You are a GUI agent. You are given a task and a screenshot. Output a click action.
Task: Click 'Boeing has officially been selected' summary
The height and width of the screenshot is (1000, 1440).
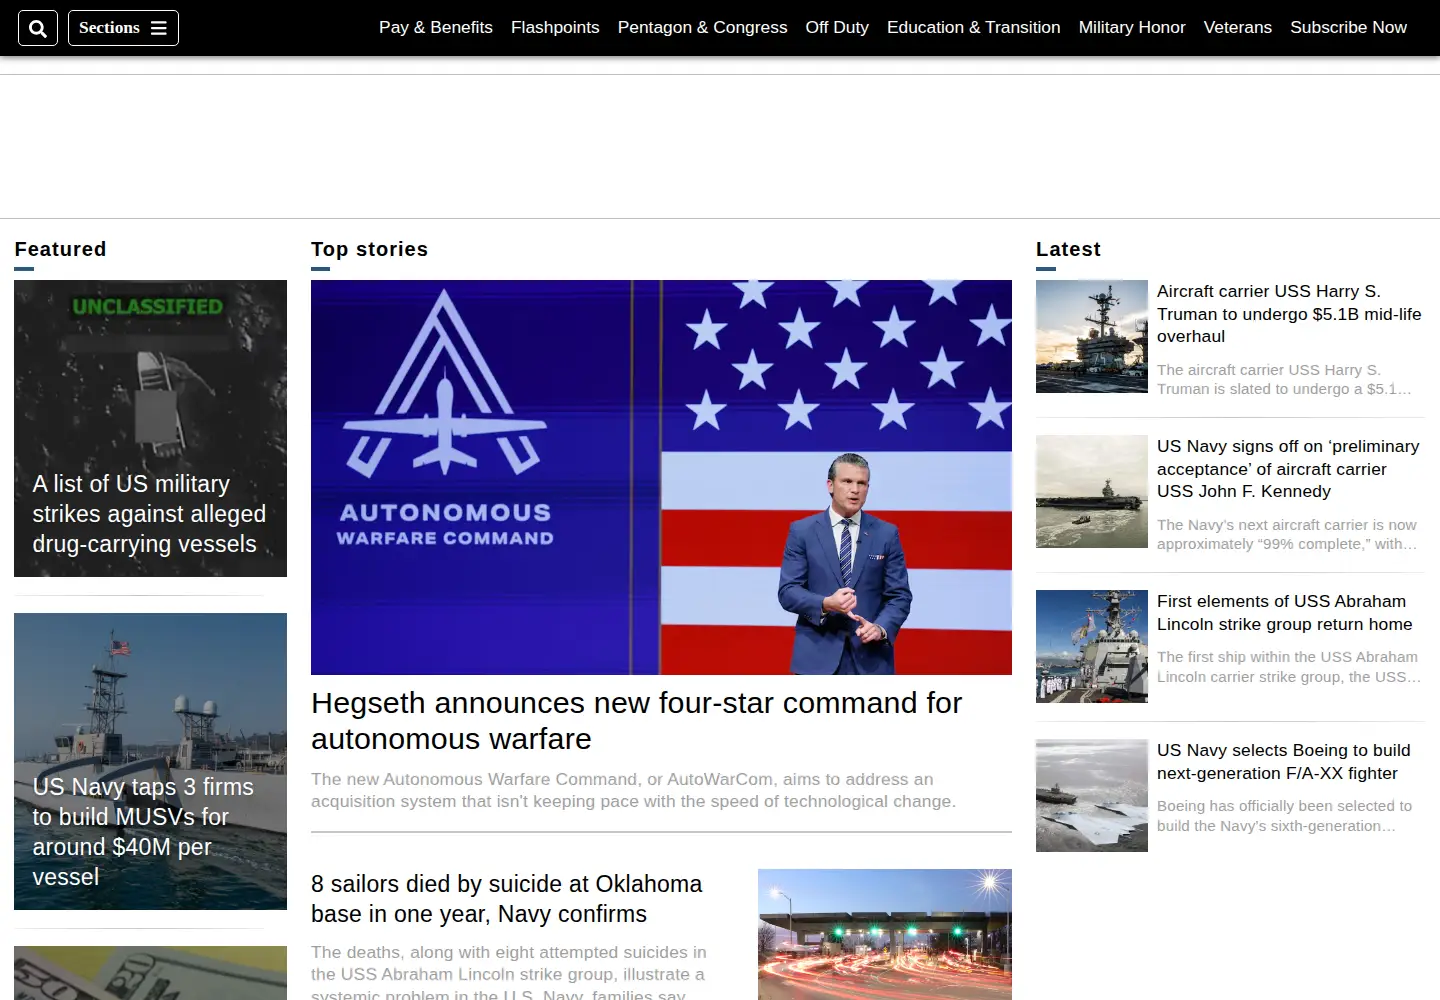pos(1284,816)
